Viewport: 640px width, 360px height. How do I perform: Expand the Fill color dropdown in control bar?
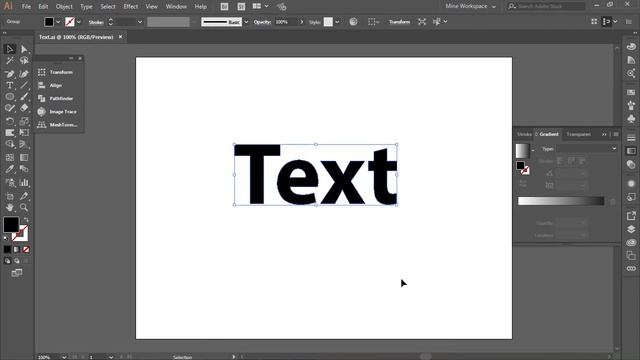point(58,22)
